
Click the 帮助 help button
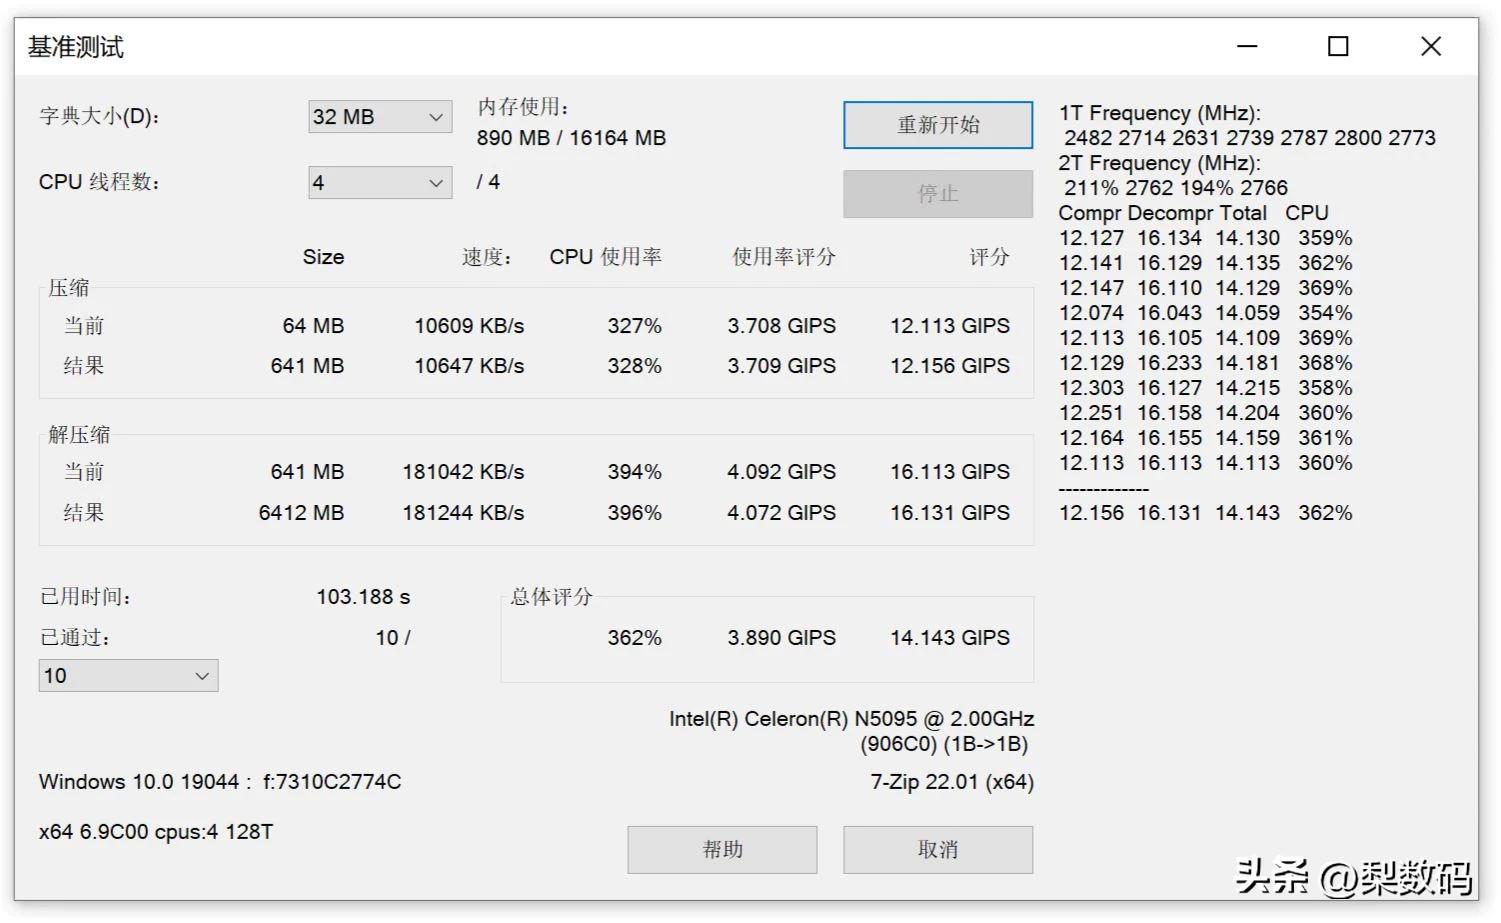[x=721, y=849]
